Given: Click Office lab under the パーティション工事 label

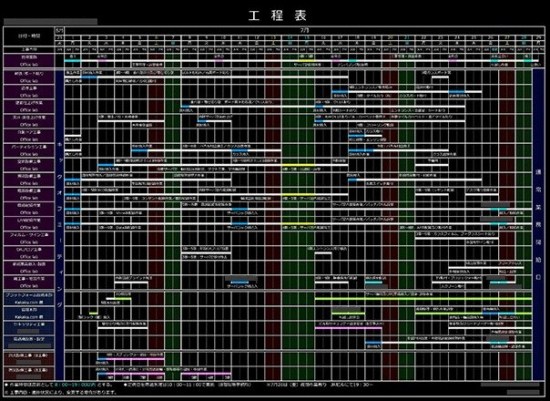Looking at the screenshot, I should pos(29,154).
